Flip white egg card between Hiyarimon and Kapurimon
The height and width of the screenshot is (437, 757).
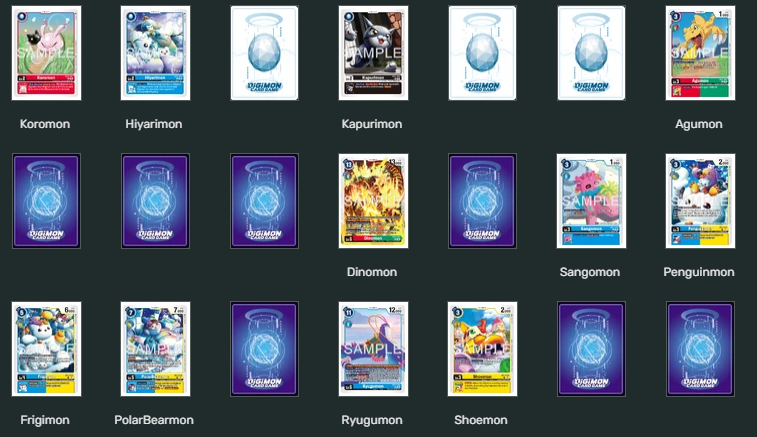click(x=265, y=53)
